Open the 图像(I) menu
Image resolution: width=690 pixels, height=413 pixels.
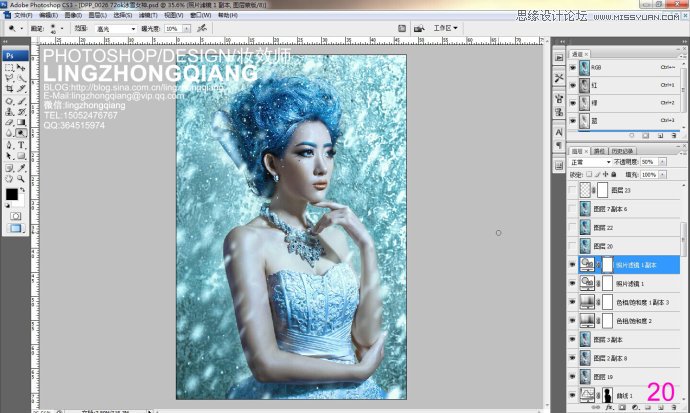tap(73, 15)
